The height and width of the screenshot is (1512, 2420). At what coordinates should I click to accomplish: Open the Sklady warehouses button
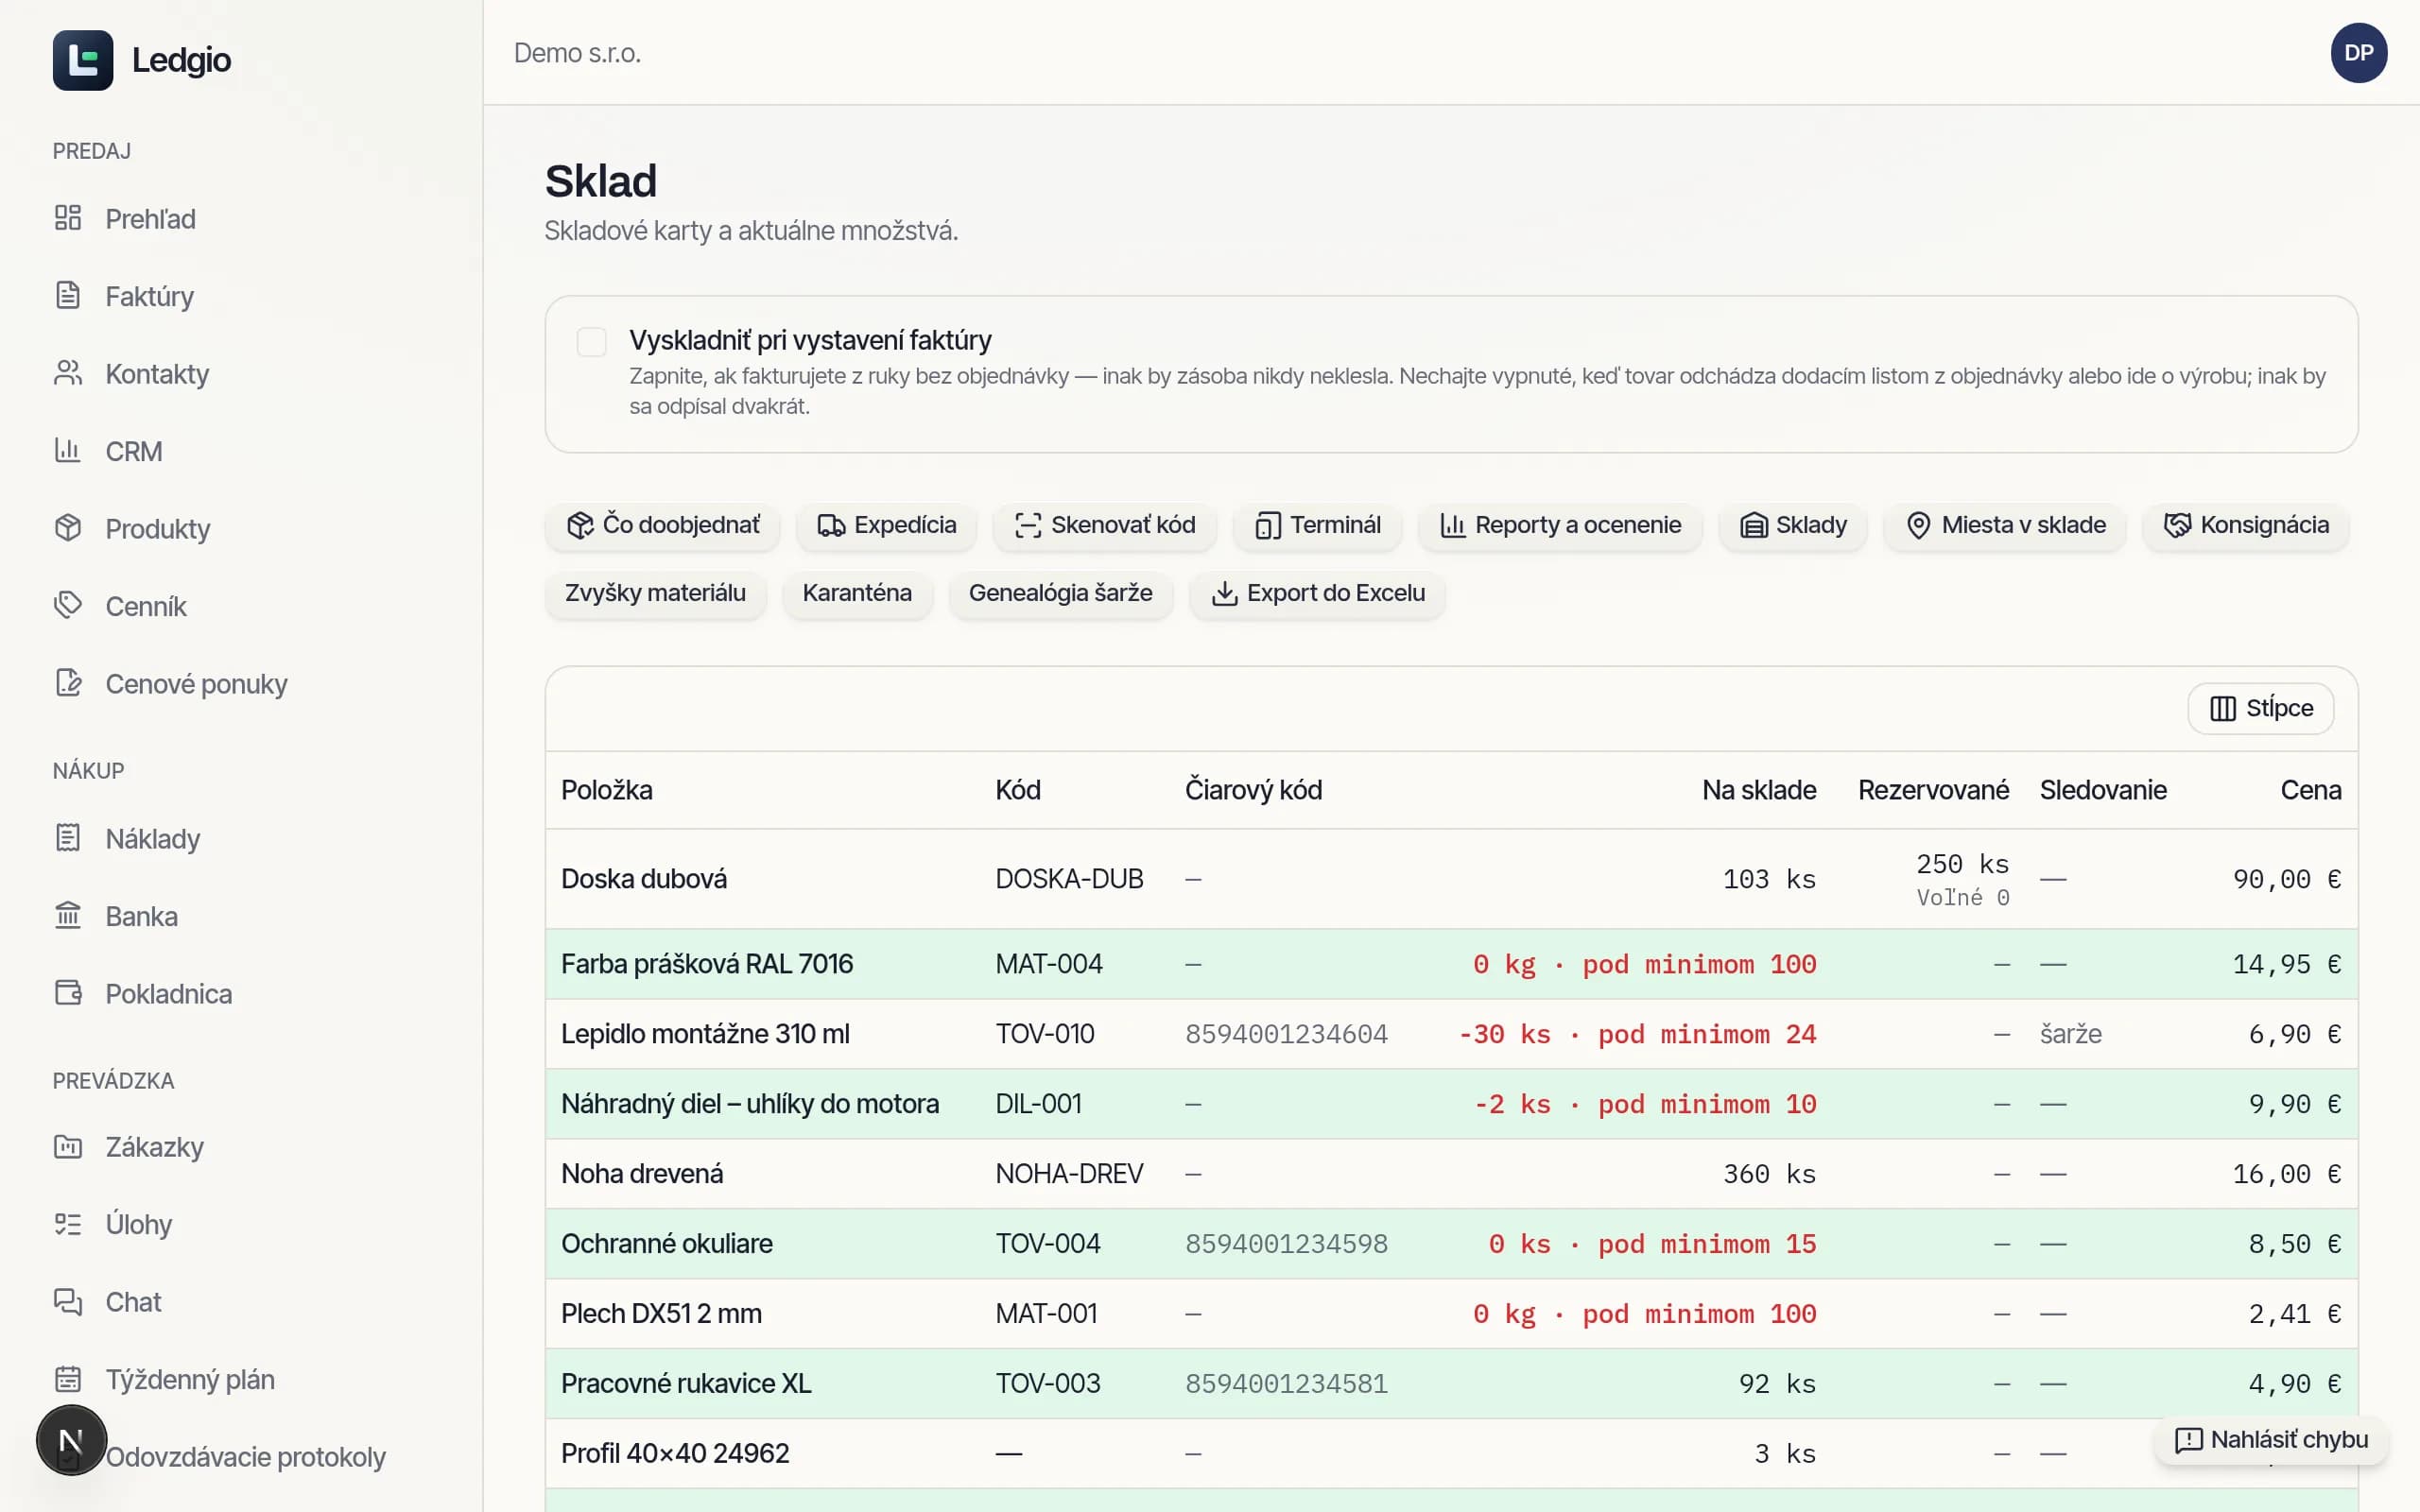1793,525
